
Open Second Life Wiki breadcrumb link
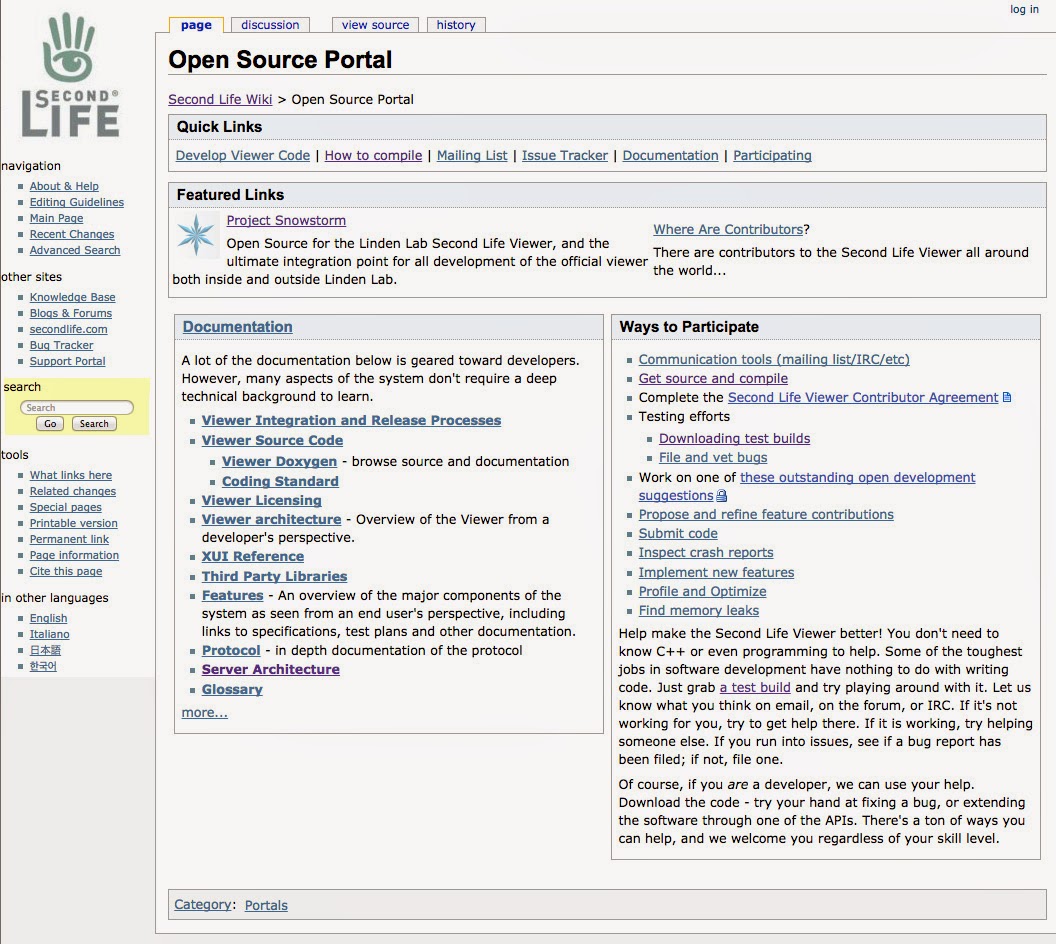click(220, 100)
